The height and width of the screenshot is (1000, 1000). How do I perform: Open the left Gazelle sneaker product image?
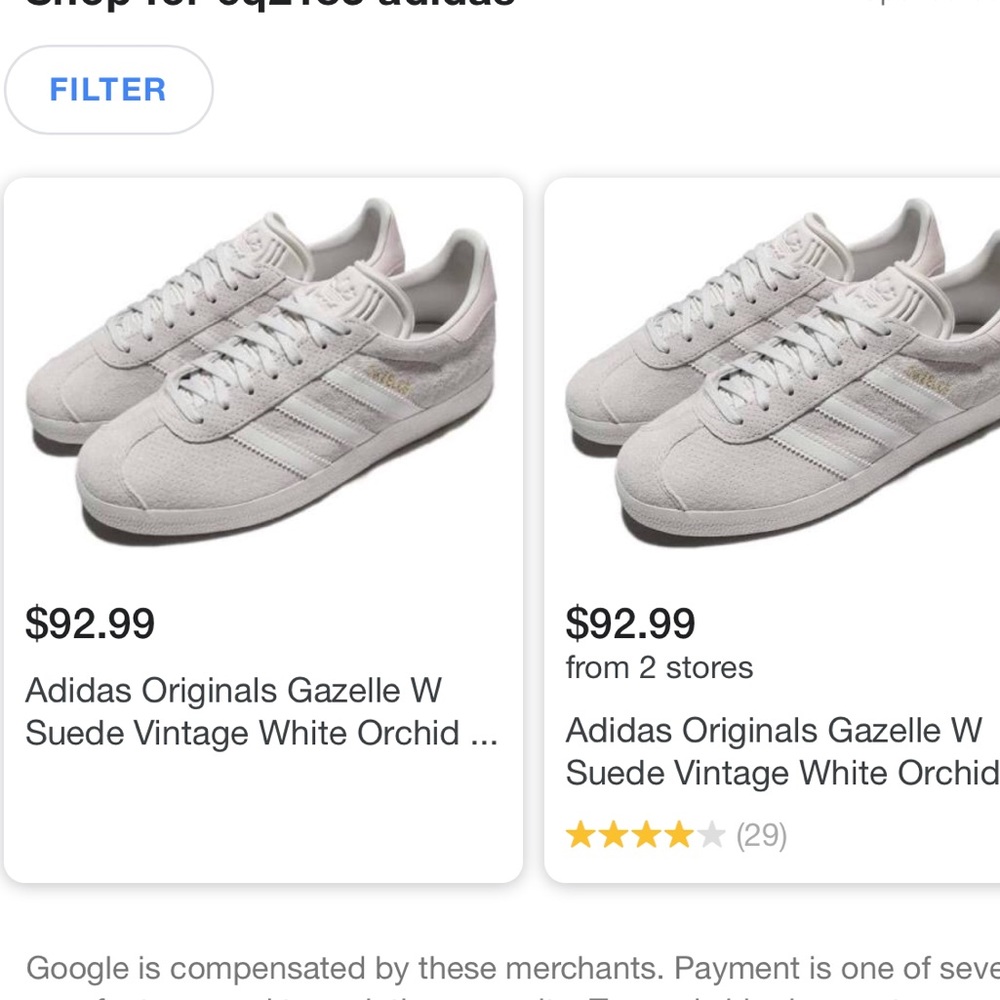[x=263, y=380]
